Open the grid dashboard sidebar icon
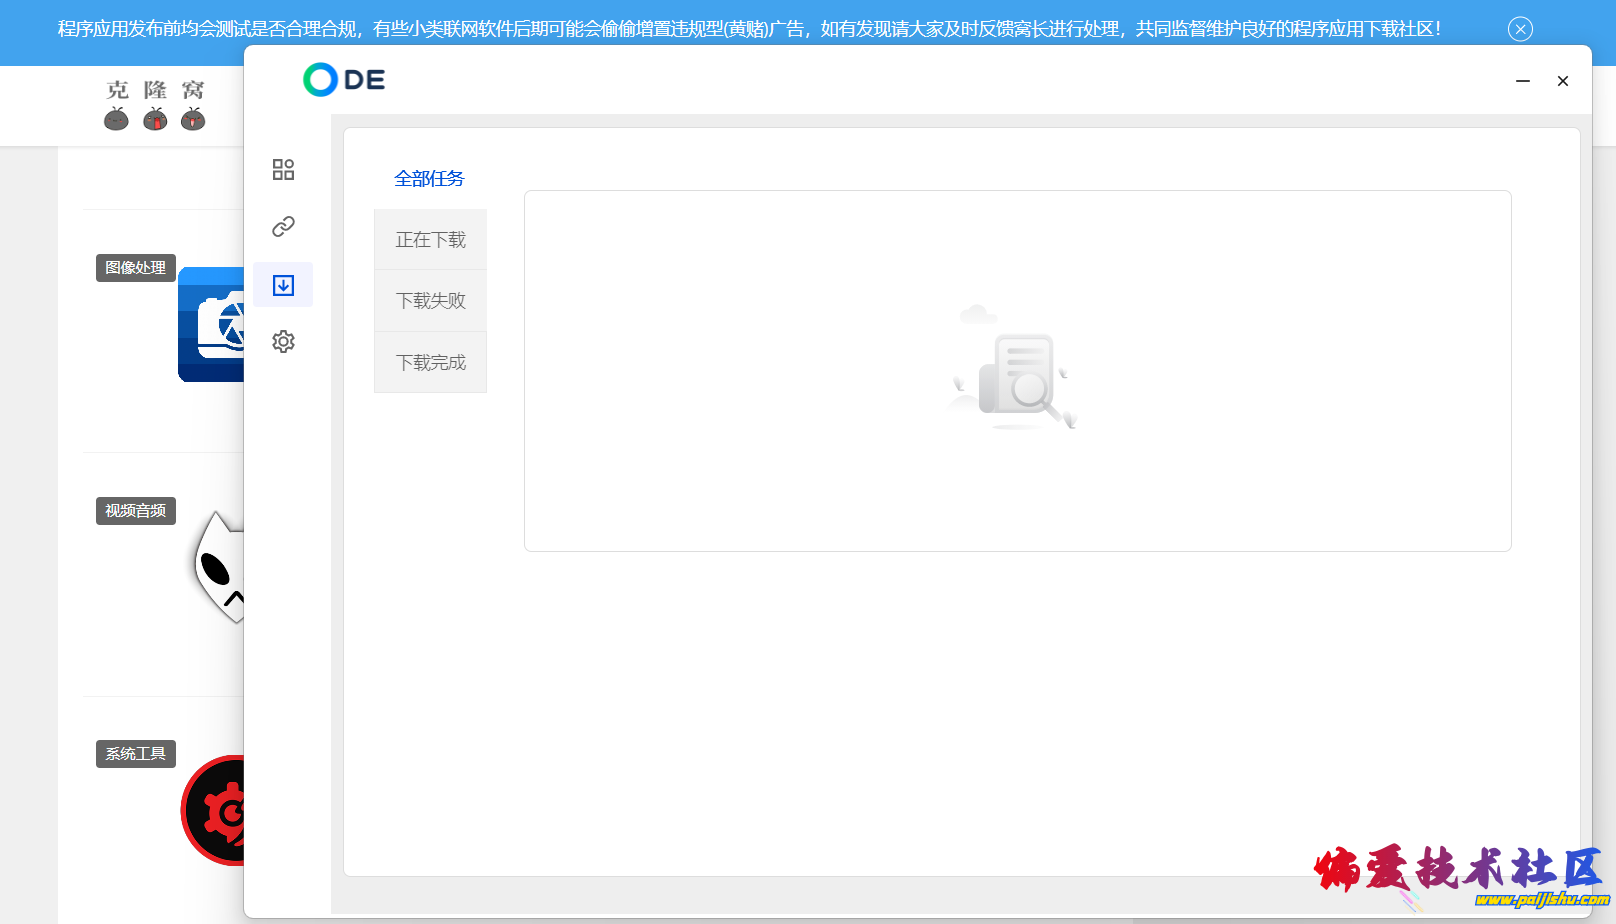 (283, 169)
